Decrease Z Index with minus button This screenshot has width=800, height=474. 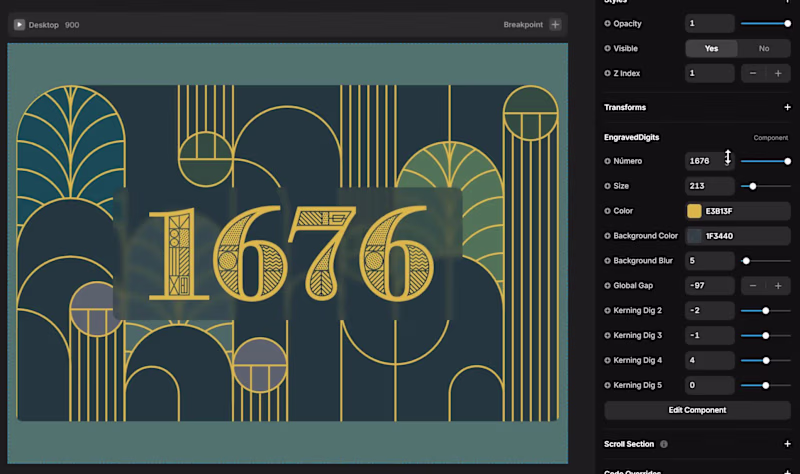point(753,73)
